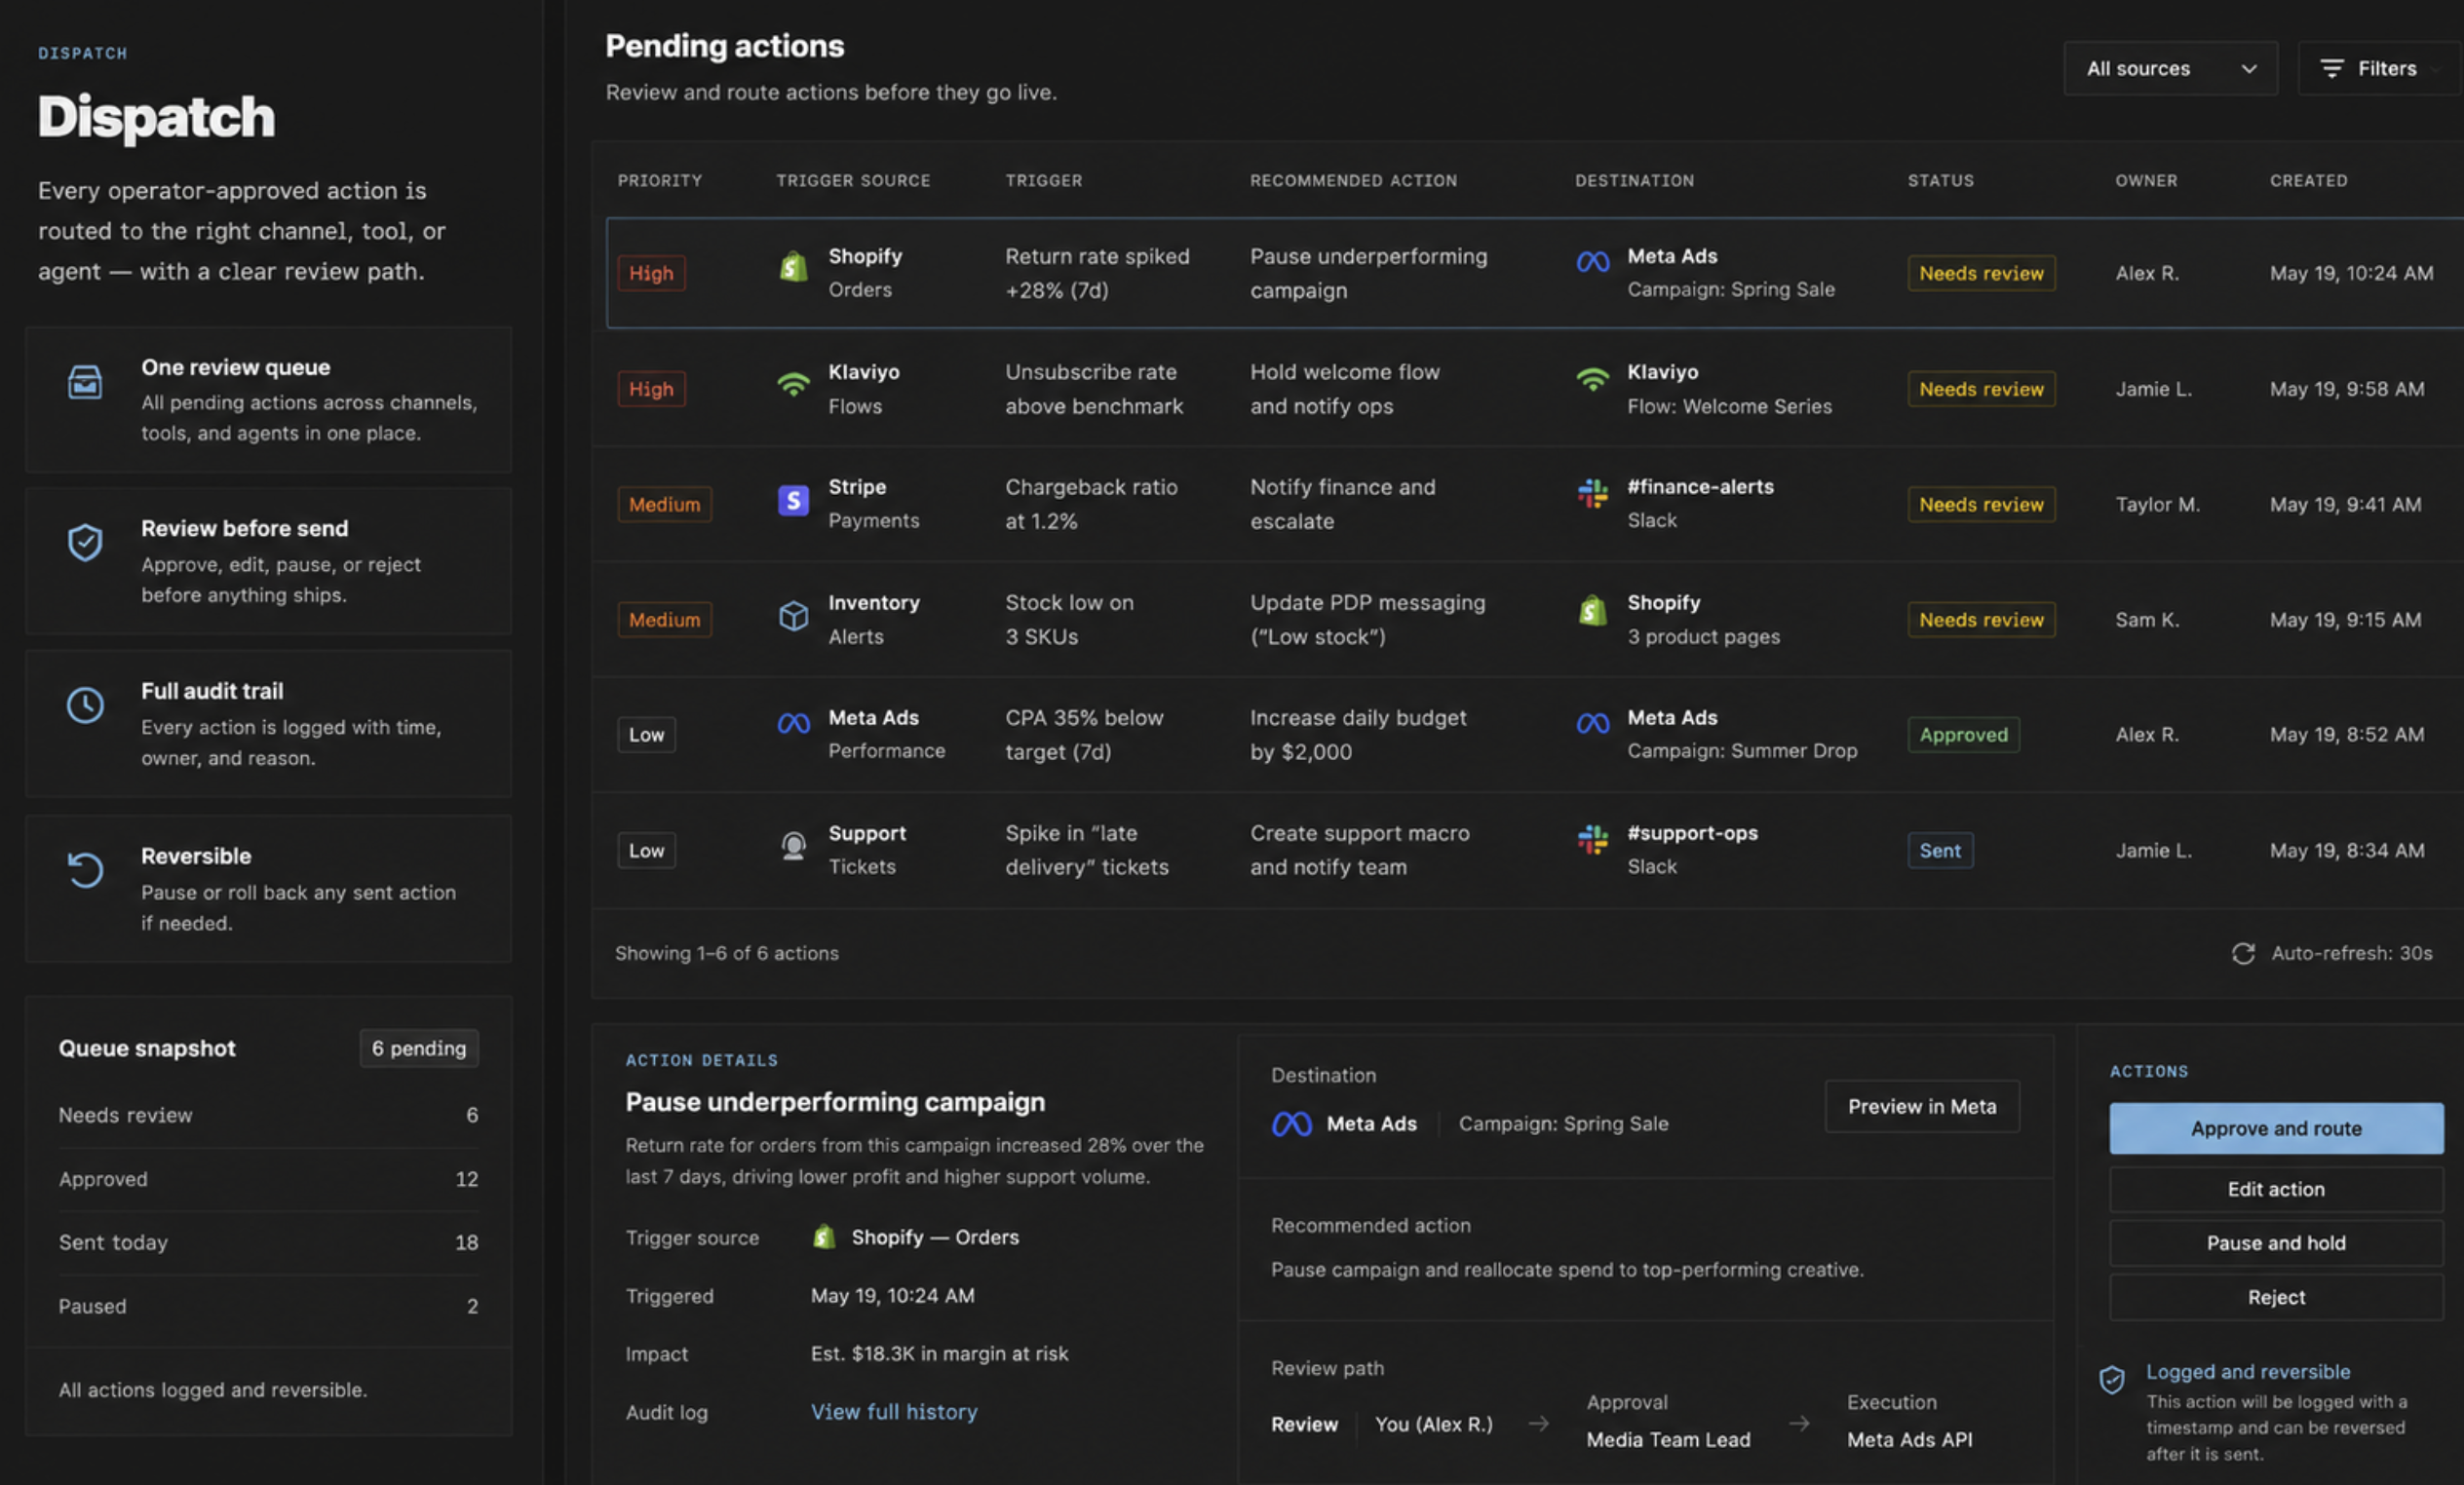This screenshot has width=2464, height=1485.
Task: Sort by the STATUS column header
Action: [x=1940, y=180]
